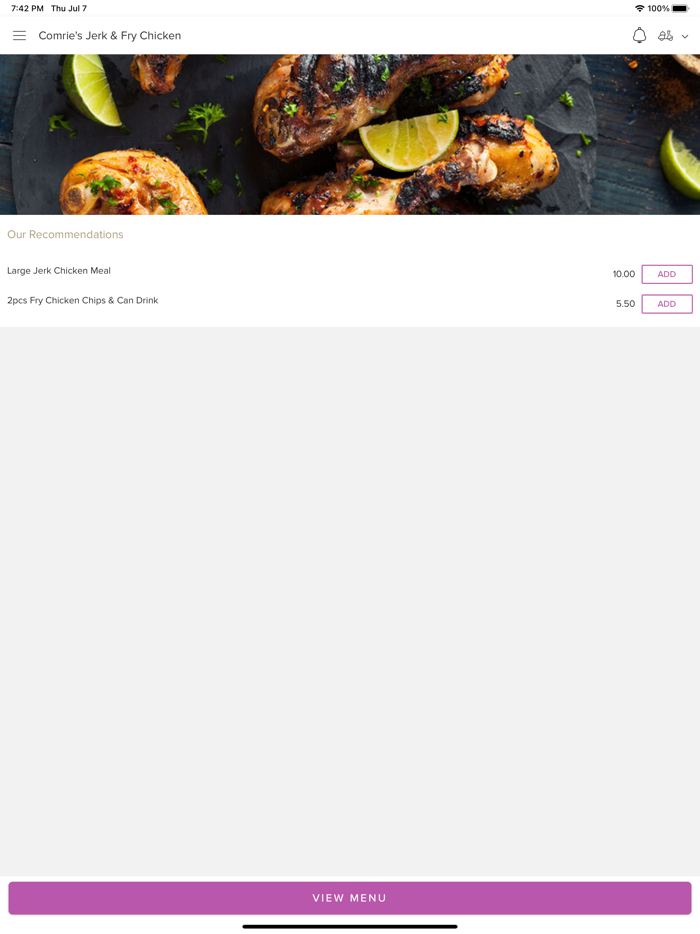Select 2pcs Fry Chicken Chips & Can Drink item
The height and width of the screenshot is (934, 700).
[83, 300]
